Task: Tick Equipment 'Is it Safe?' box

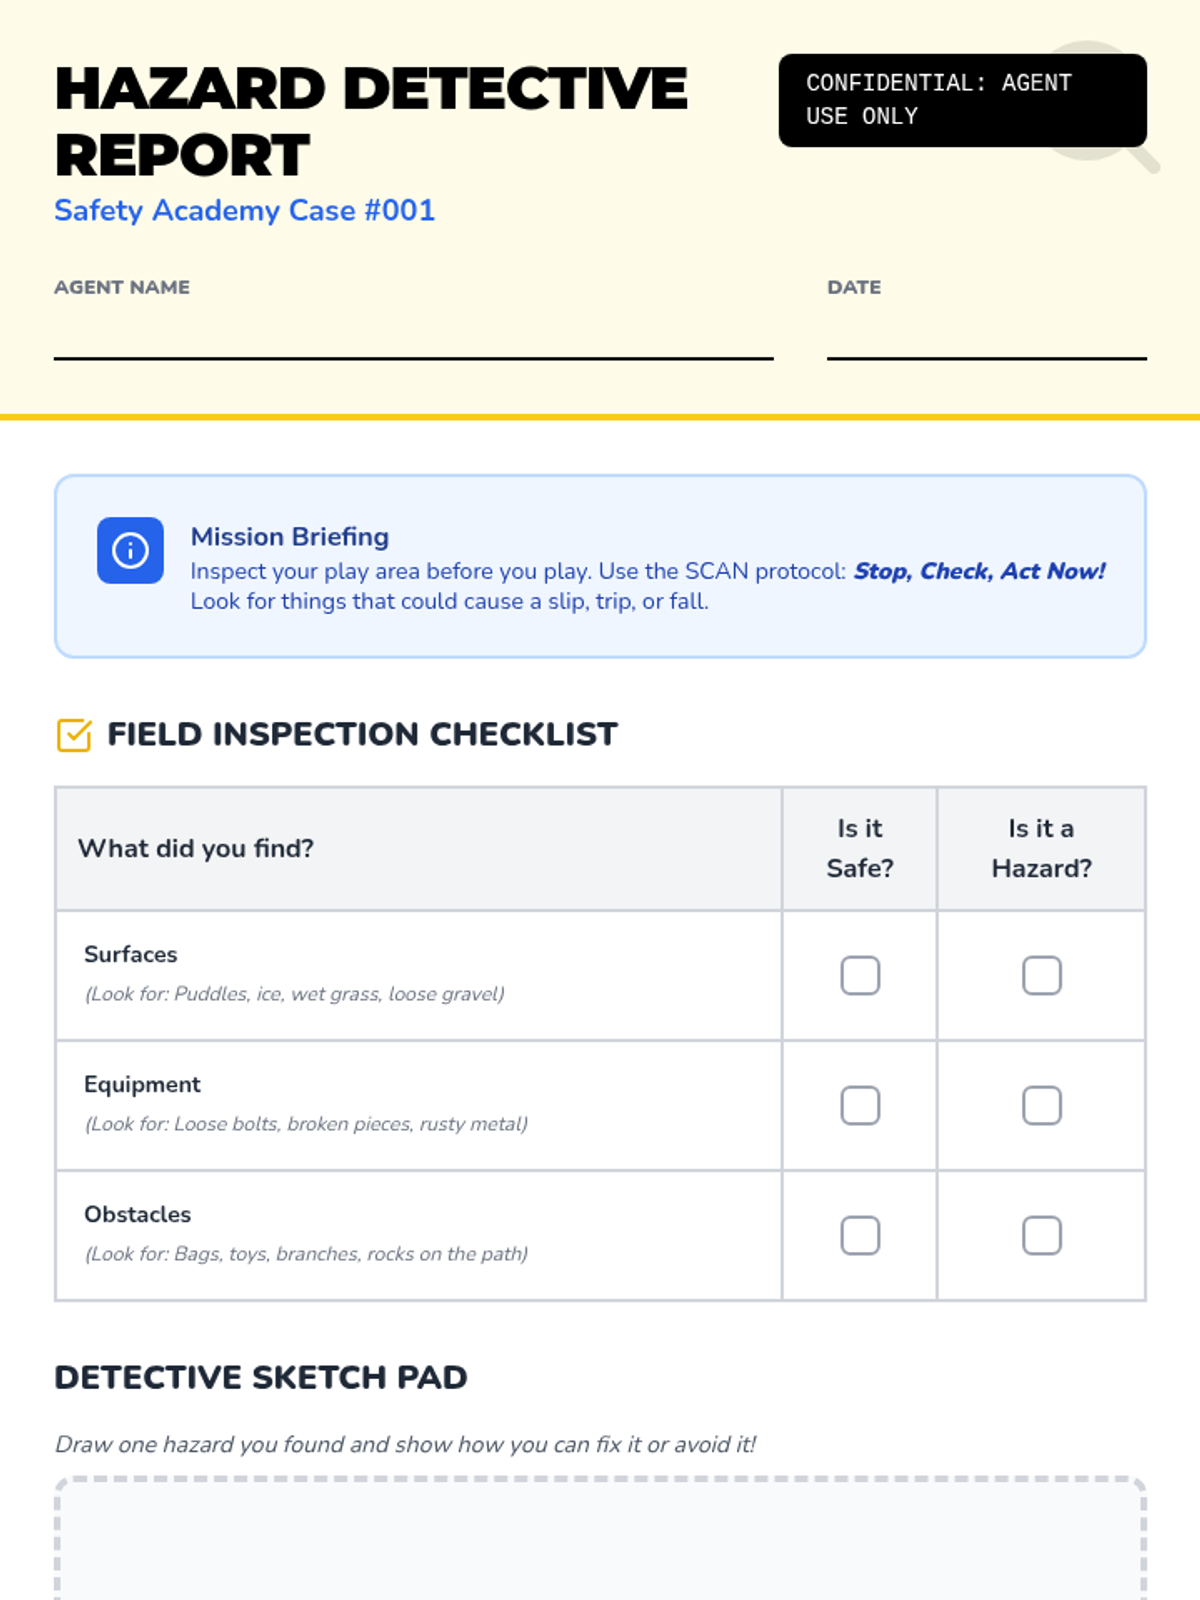Action: point(860,1105)
